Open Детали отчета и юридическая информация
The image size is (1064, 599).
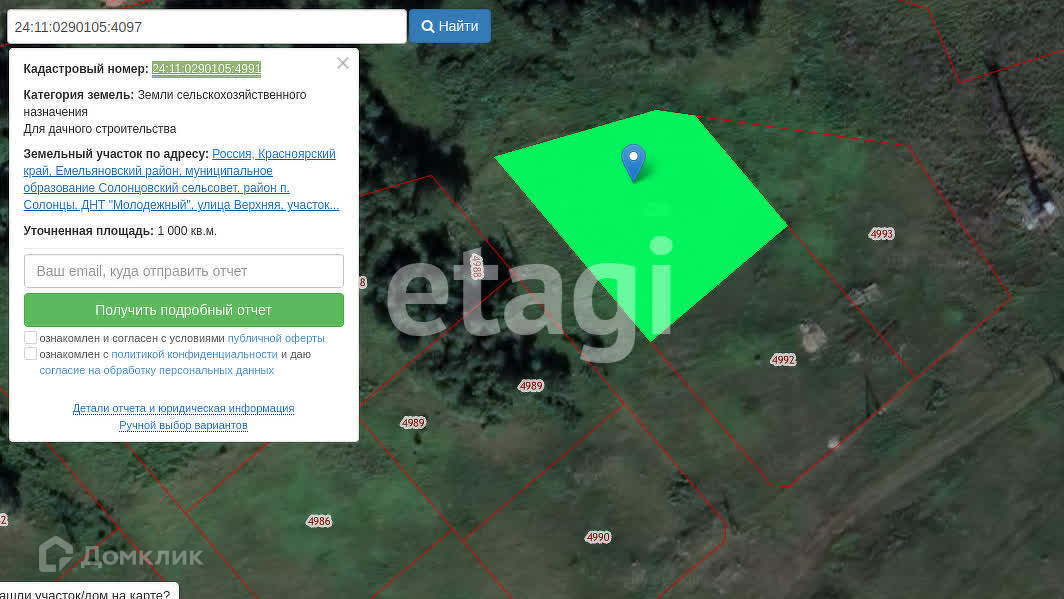pos(183,408)
